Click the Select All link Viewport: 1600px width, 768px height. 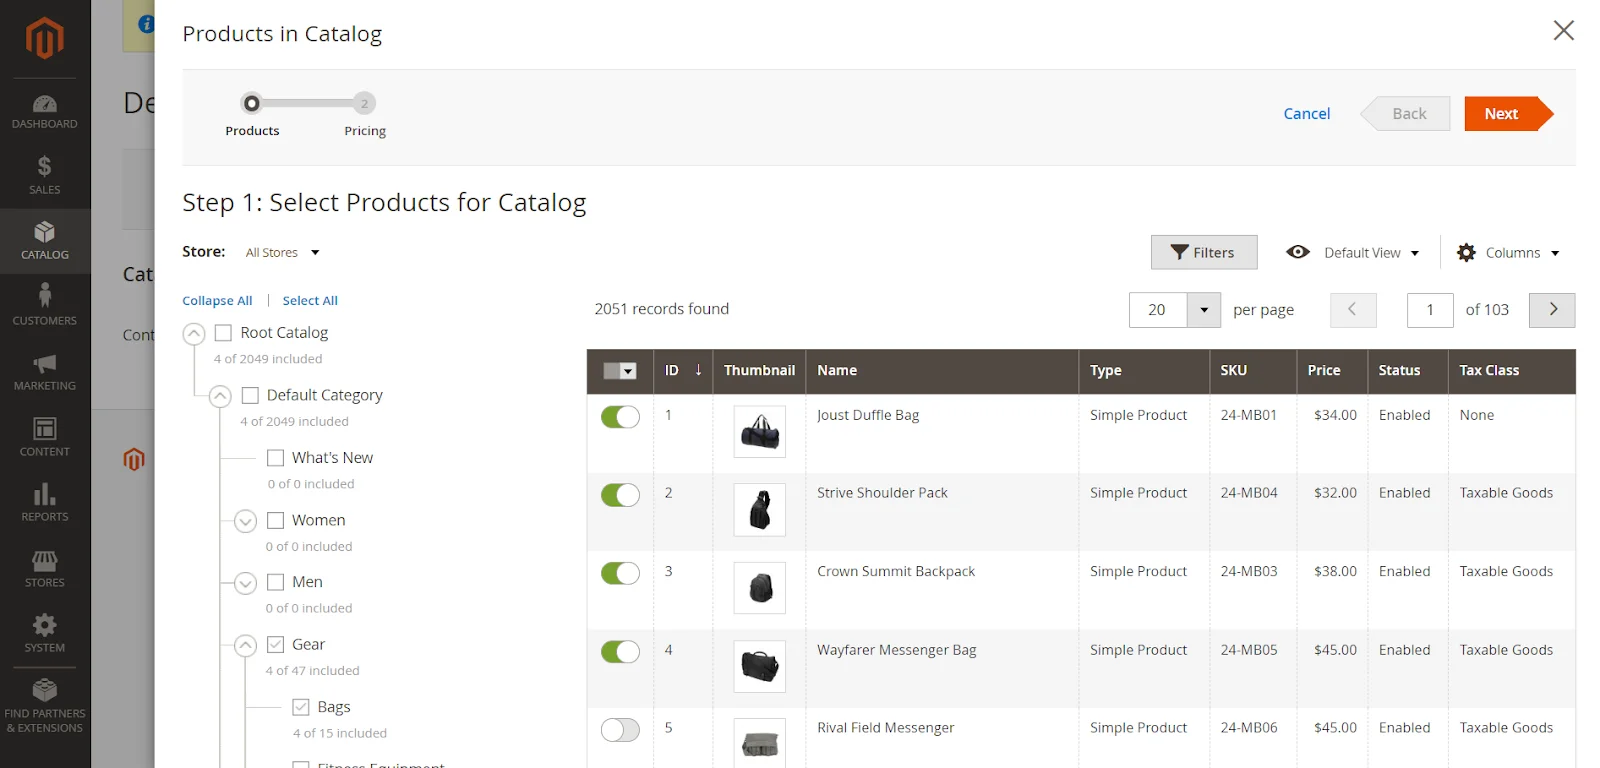[x=310, y=301]
